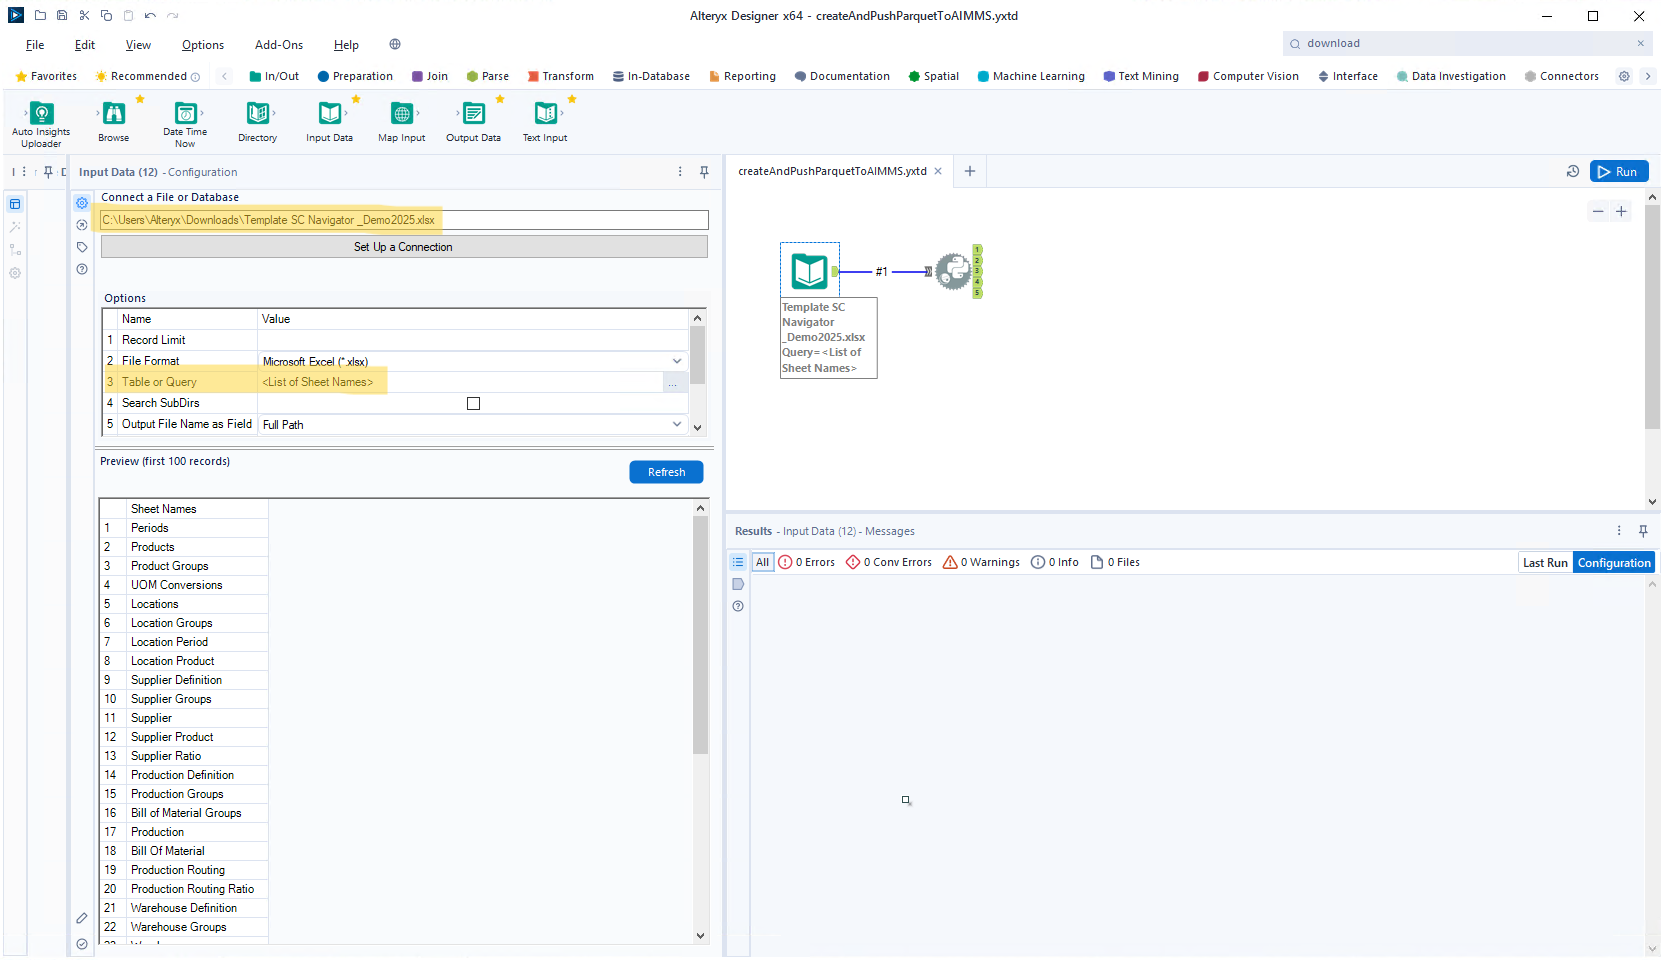
Task: Switch results to Configuration view
Action: [1614, 563]
